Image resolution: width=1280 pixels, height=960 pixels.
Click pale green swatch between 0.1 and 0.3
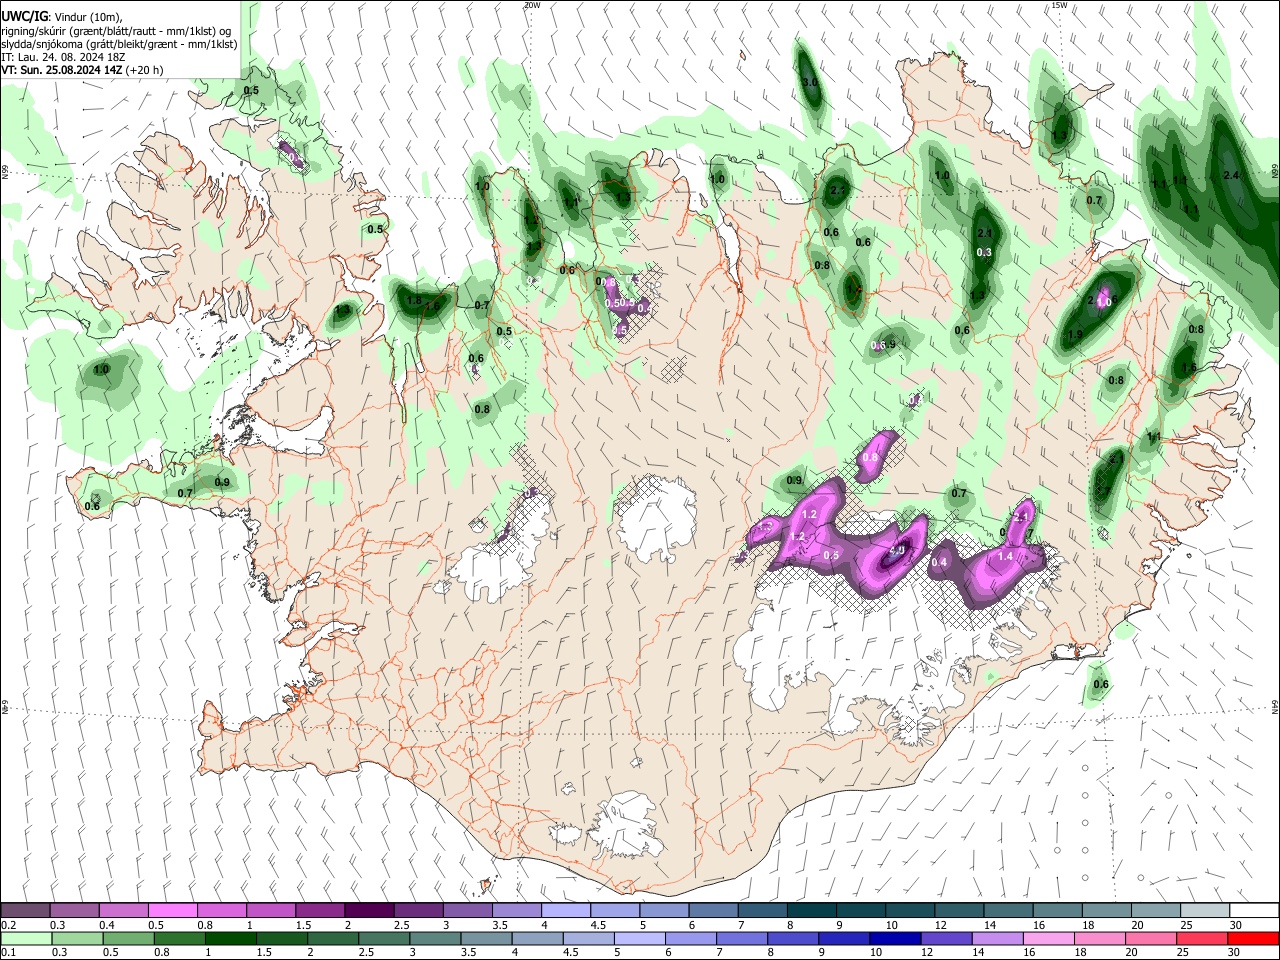[25, 938]
